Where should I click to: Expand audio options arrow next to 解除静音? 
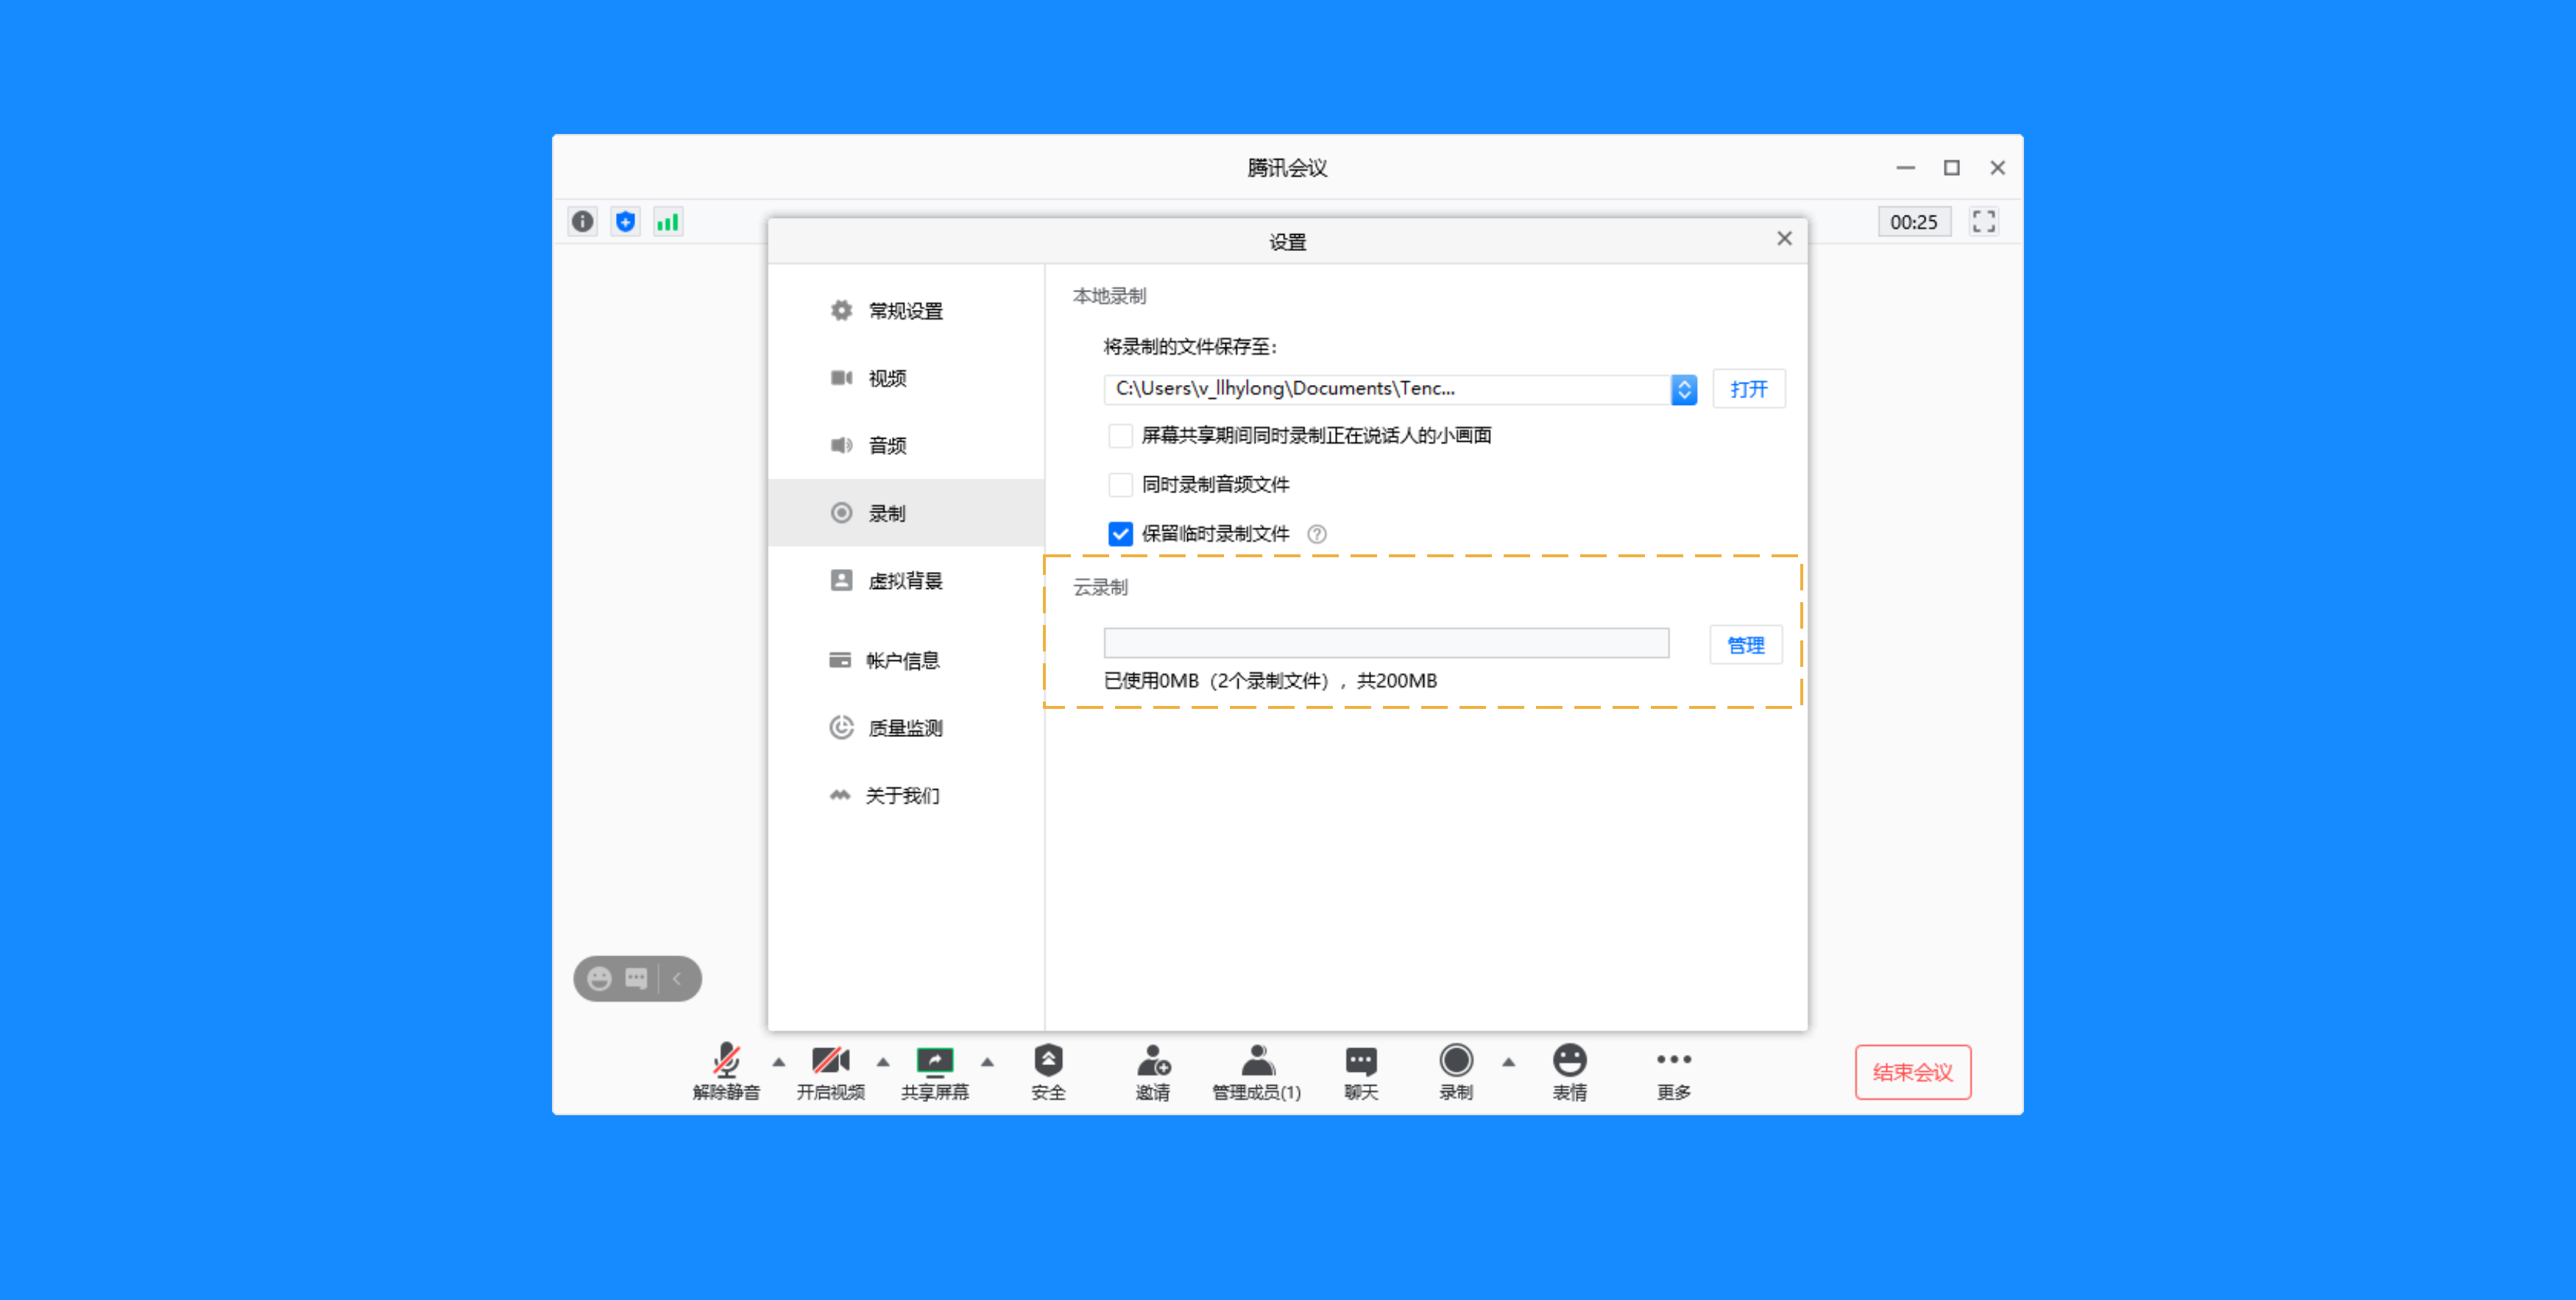coord(779,1062)
